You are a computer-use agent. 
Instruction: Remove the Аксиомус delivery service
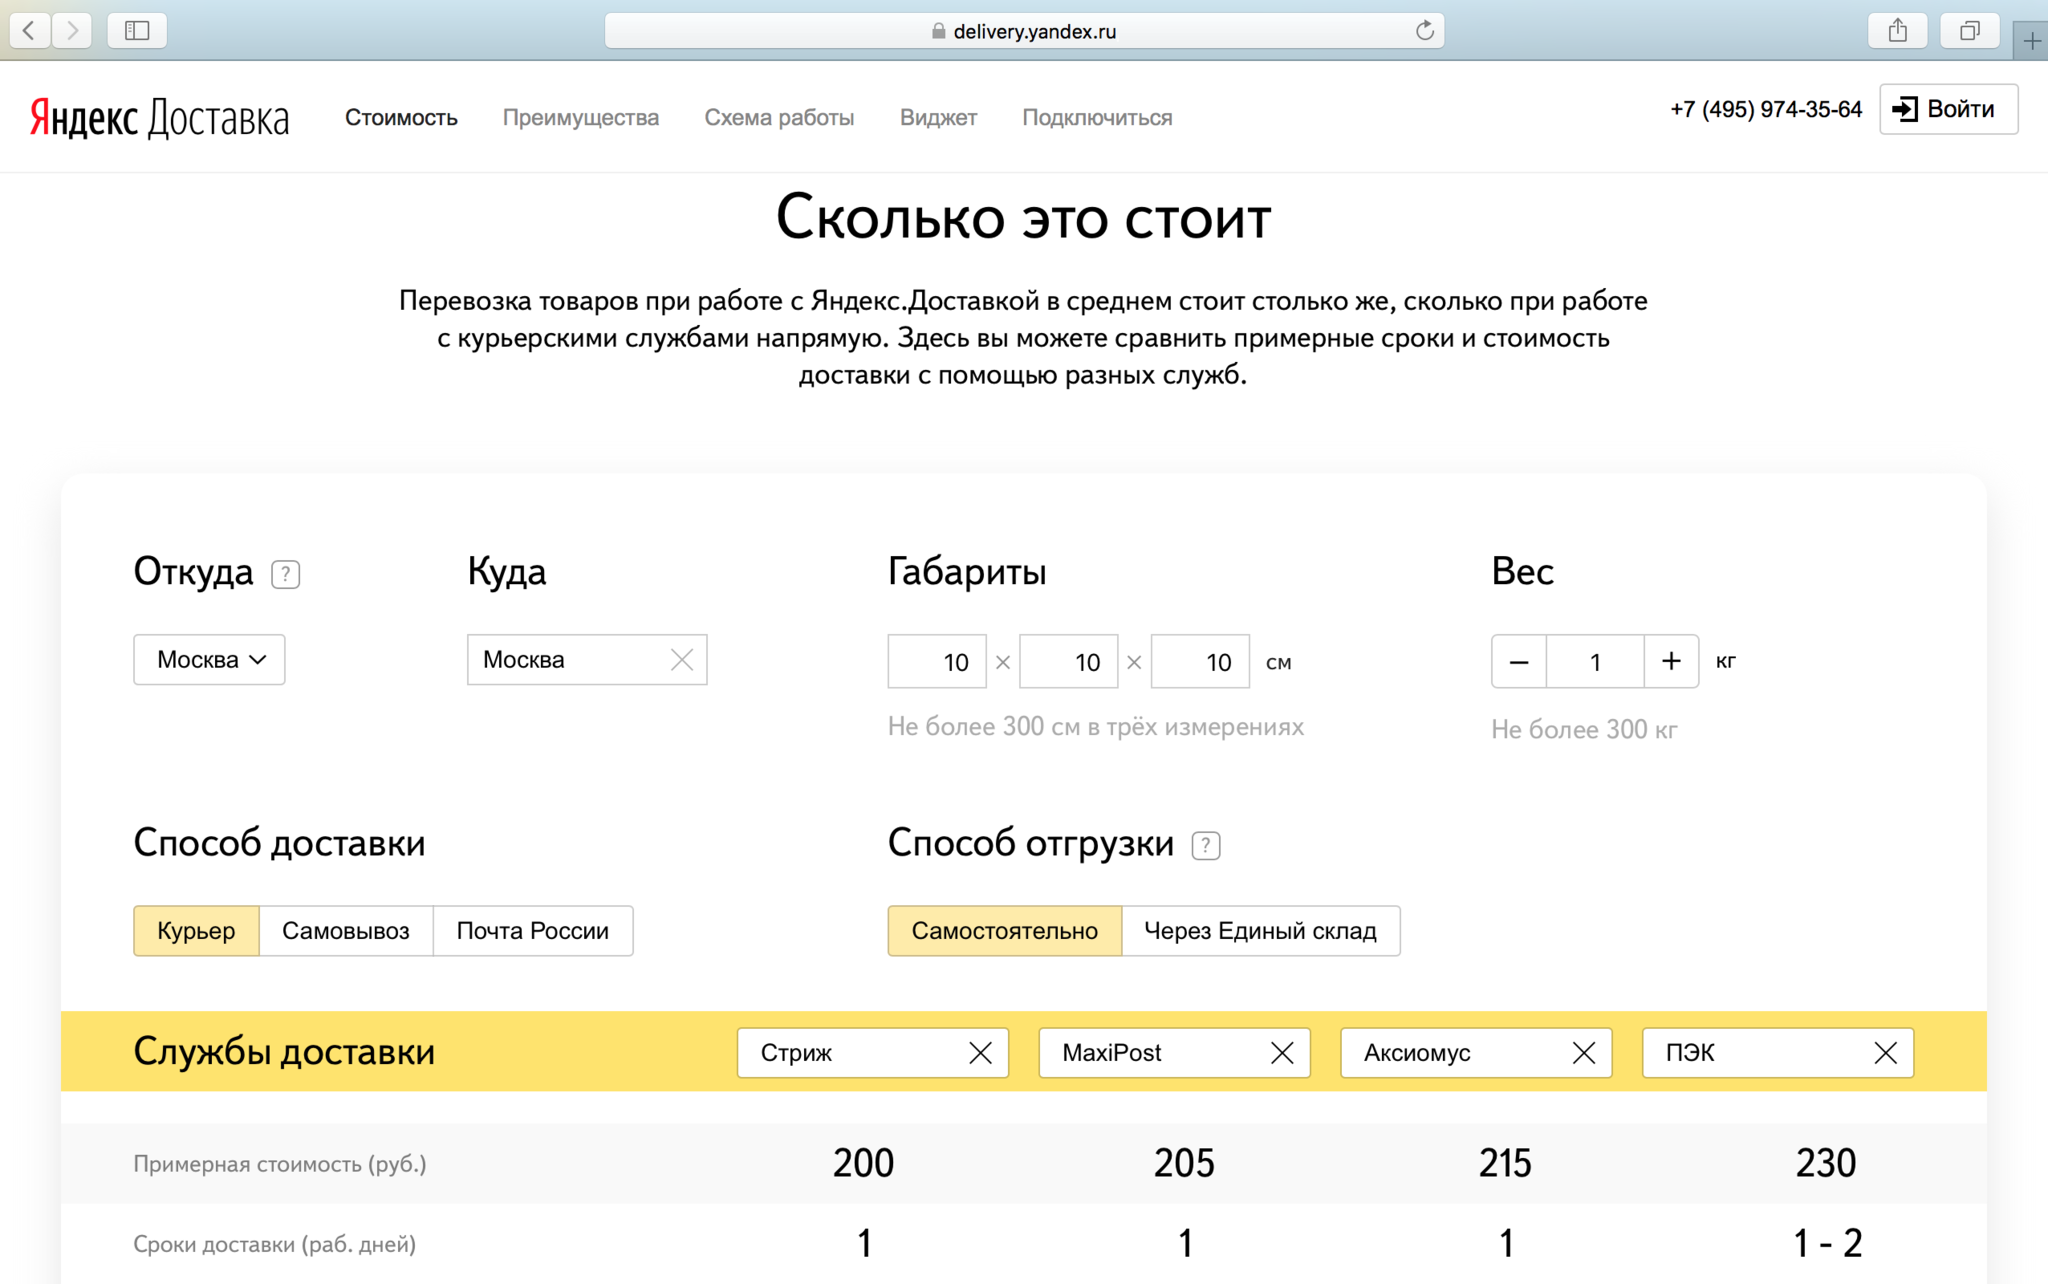tap(1584, 1053)
